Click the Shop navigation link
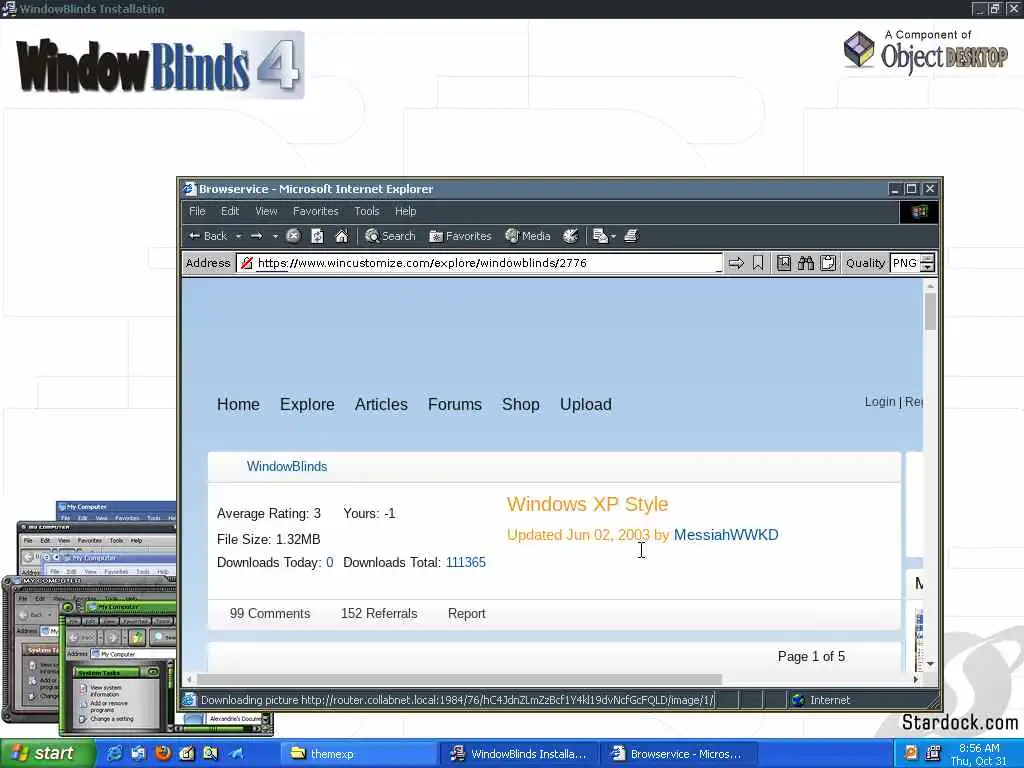Image resolution: width=1024 pixels, height=768 pixels. (520, 404)
